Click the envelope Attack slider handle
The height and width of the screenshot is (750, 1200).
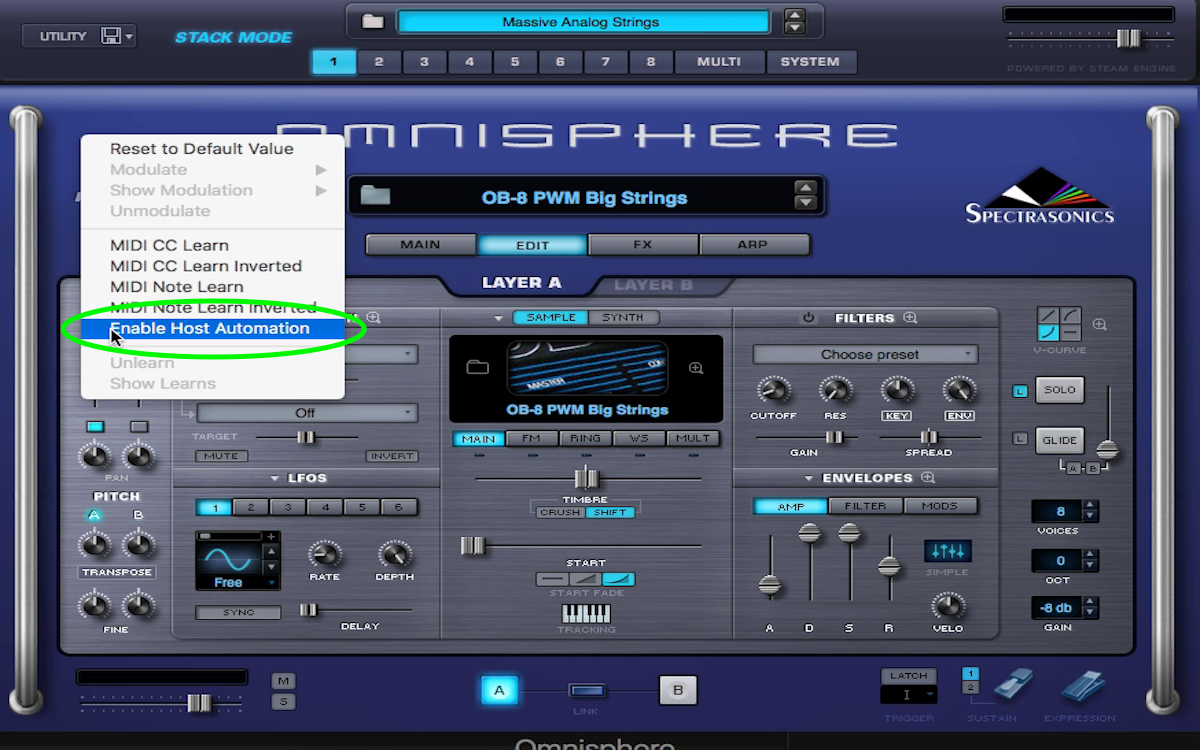(x=770, y=585)
